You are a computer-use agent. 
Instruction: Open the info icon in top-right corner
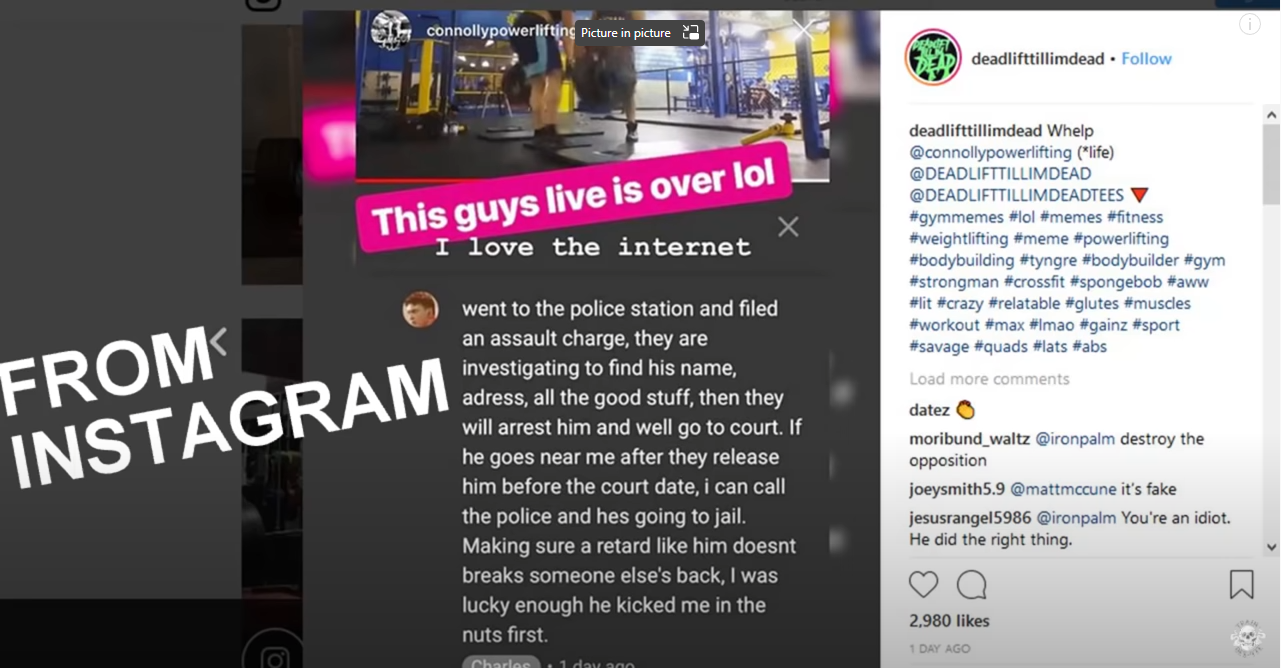click(1250, 25)
